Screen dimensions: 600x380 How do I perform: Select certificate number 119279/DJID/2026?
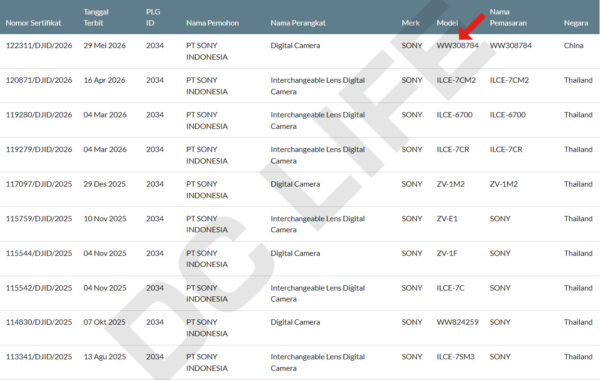point(39,149)
